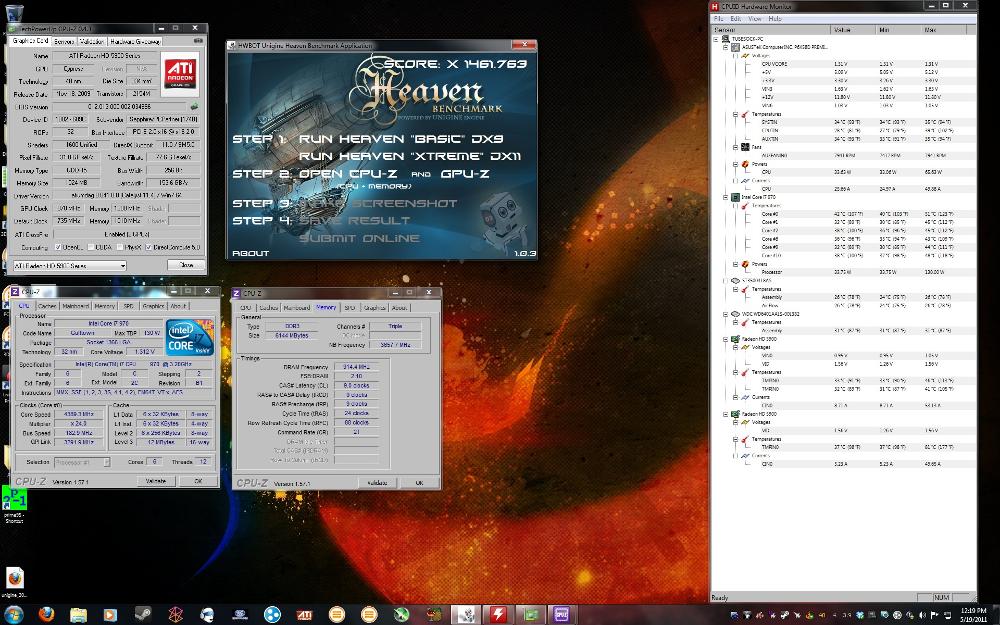This screenshot has height=625, width=1000.
Task: Open Windows Media Player taskbar icon
Action: (110, 614)
